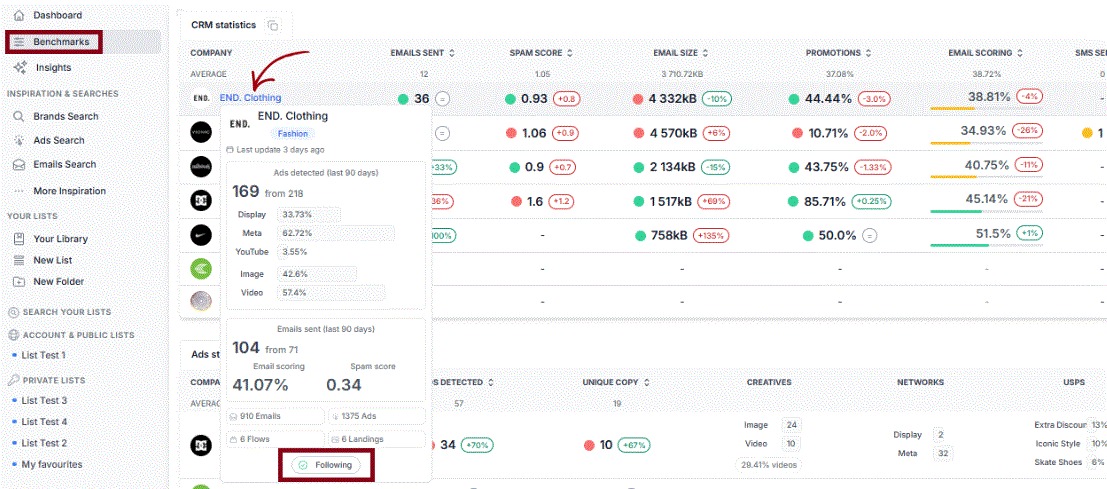Click the 36 emails sent value

click(421, 99)
